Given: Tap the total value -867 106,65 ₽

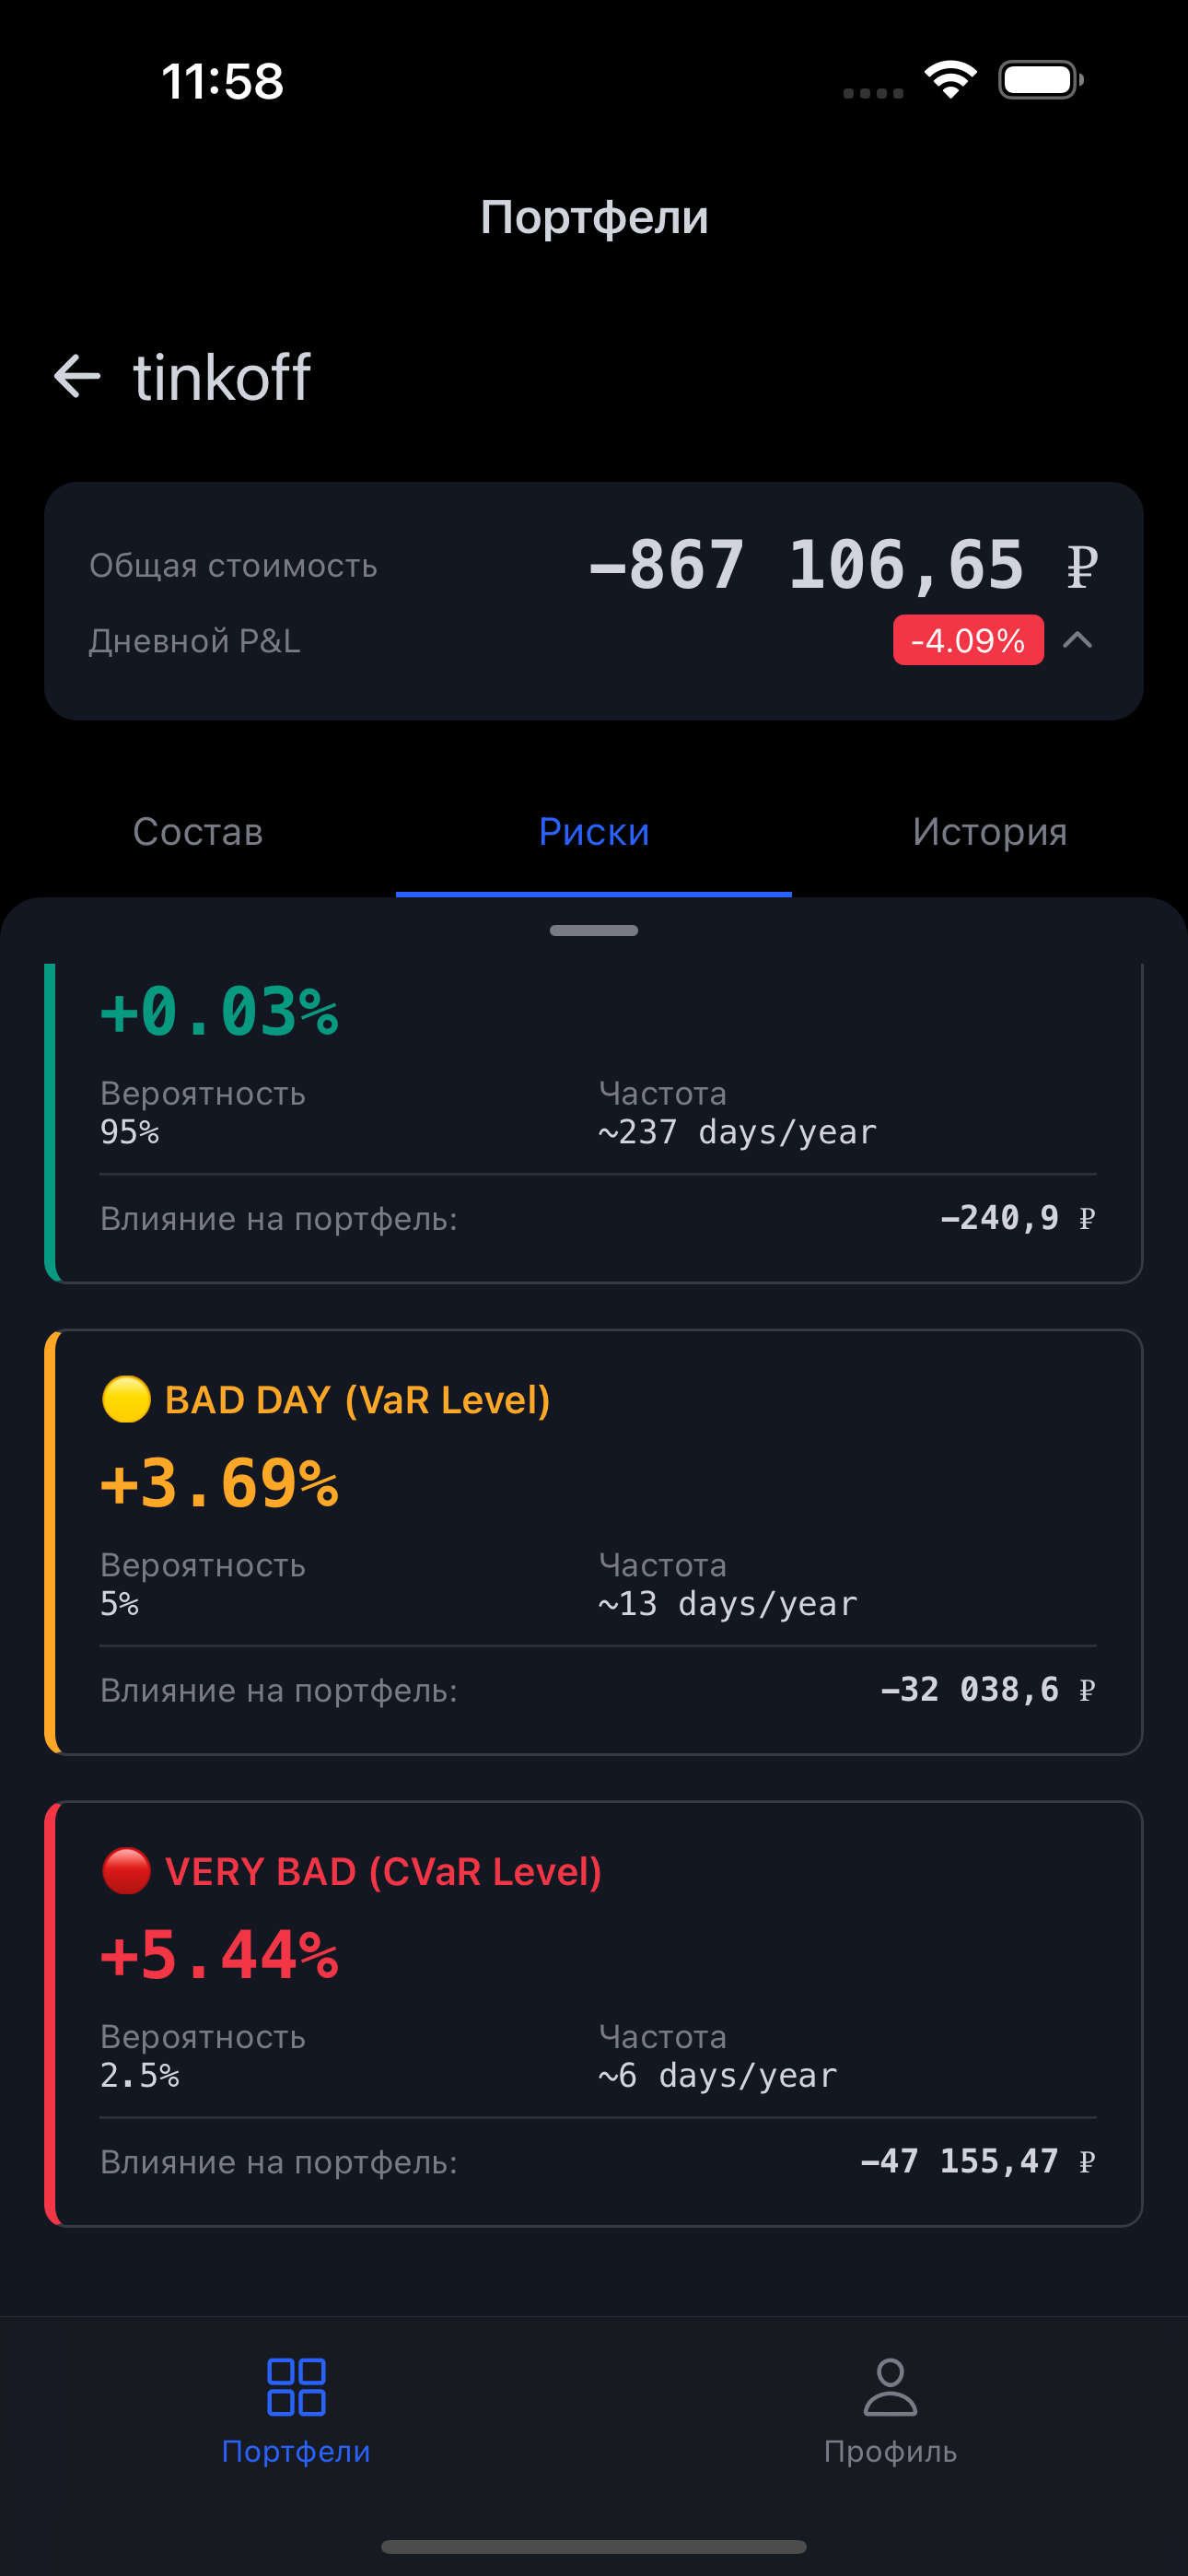Looking at the screenshot, I should click(x=843, y=565).
